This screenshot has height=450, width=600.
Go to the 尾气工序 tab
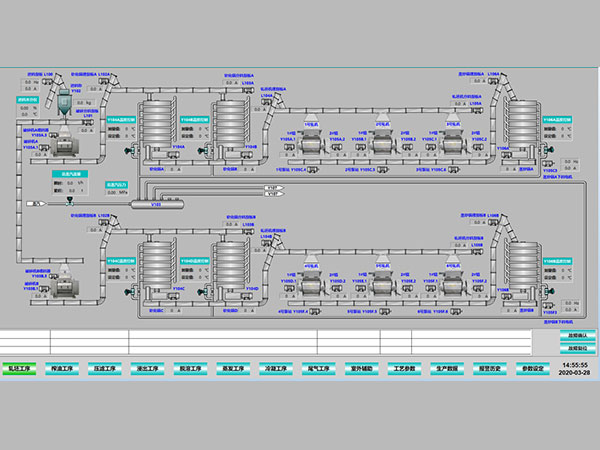coord(318,368)
